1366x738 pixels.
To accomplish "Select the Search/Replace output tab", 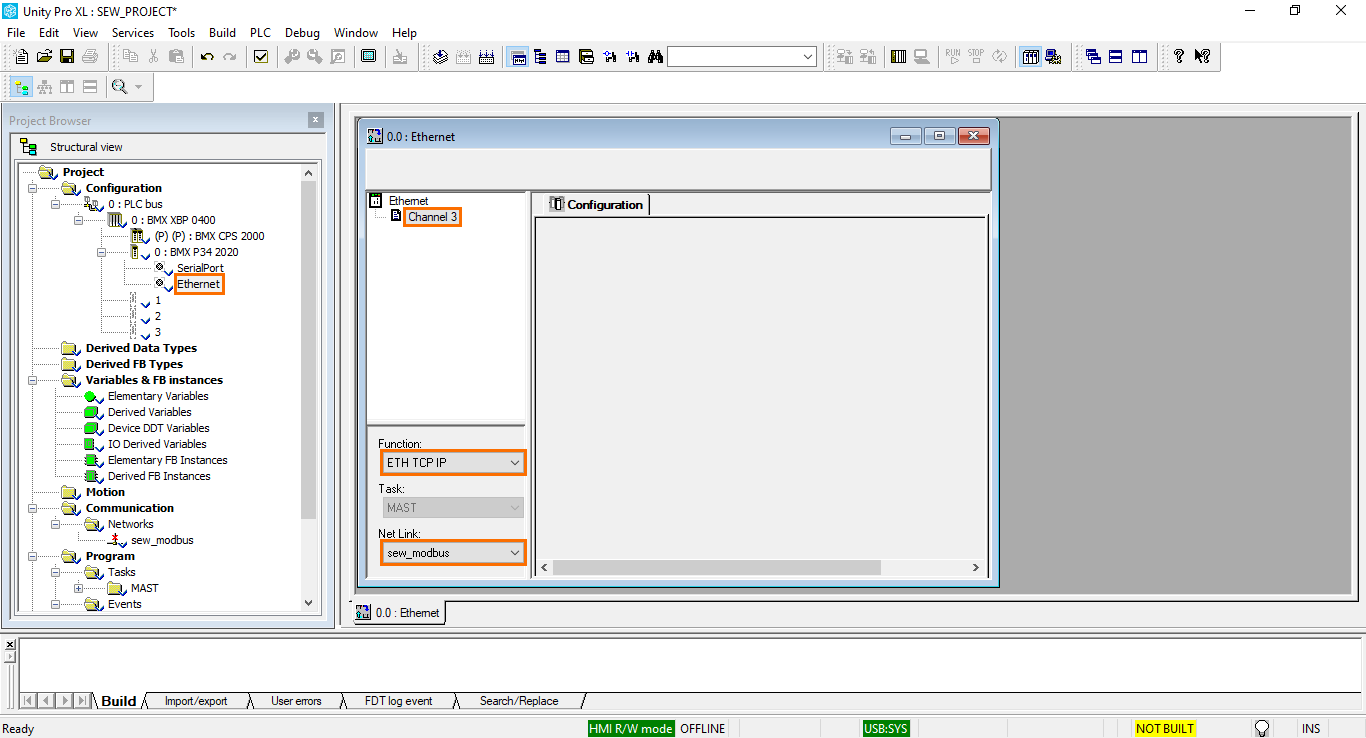I will click(519, 701).
